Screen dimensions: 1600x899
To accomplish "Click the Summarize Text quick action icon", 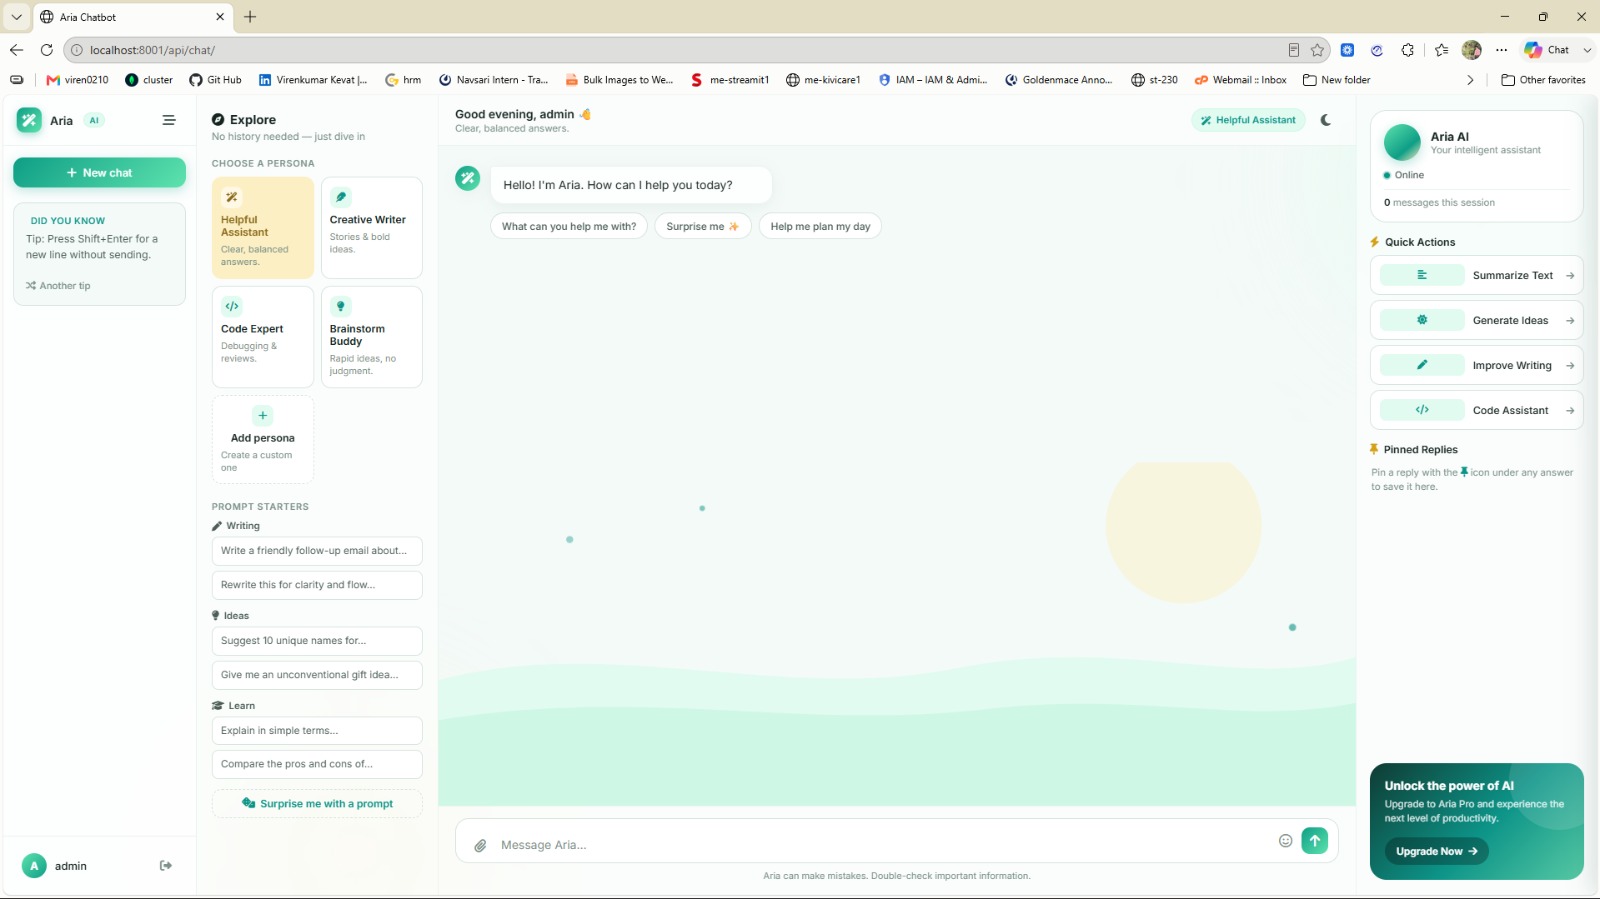I will tap(1422, 275).
